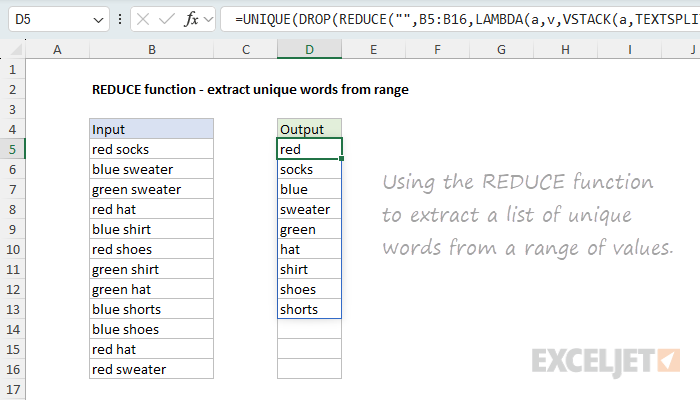
Task: Expand the Name Box dropdown arrow
Action: 98,20
